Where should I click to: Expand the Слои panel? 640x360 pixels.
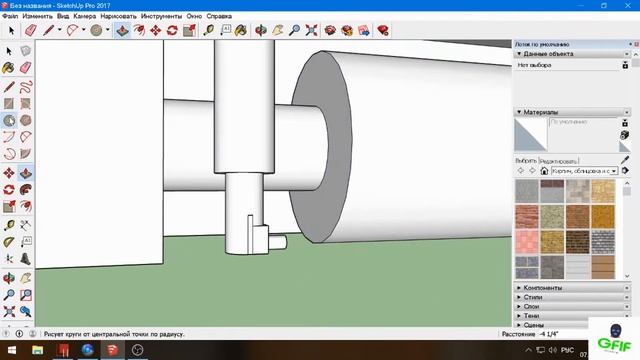click(519, 307)
